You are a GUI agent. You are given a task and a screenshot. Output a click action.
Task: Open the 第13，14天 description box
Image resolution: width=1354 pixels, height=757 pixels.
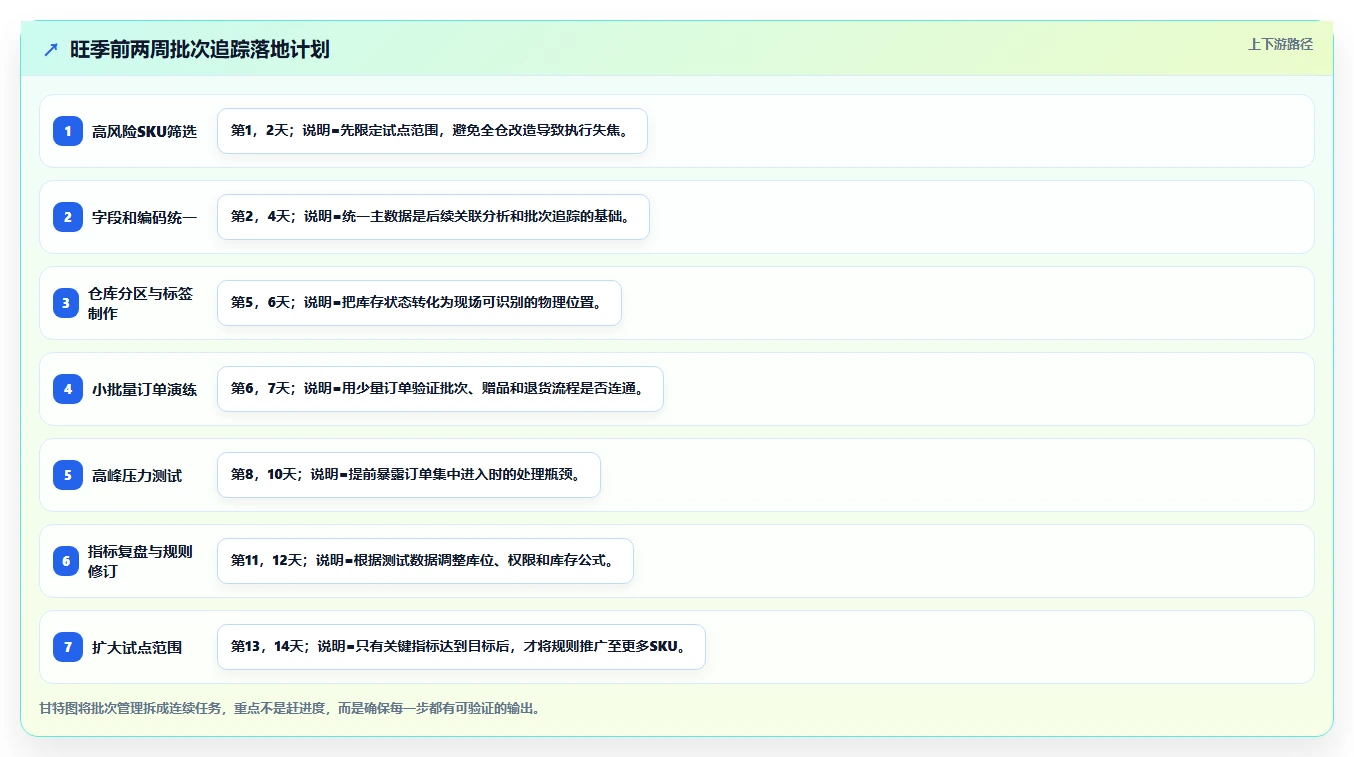pyautogui.click(x=461, y=647)
